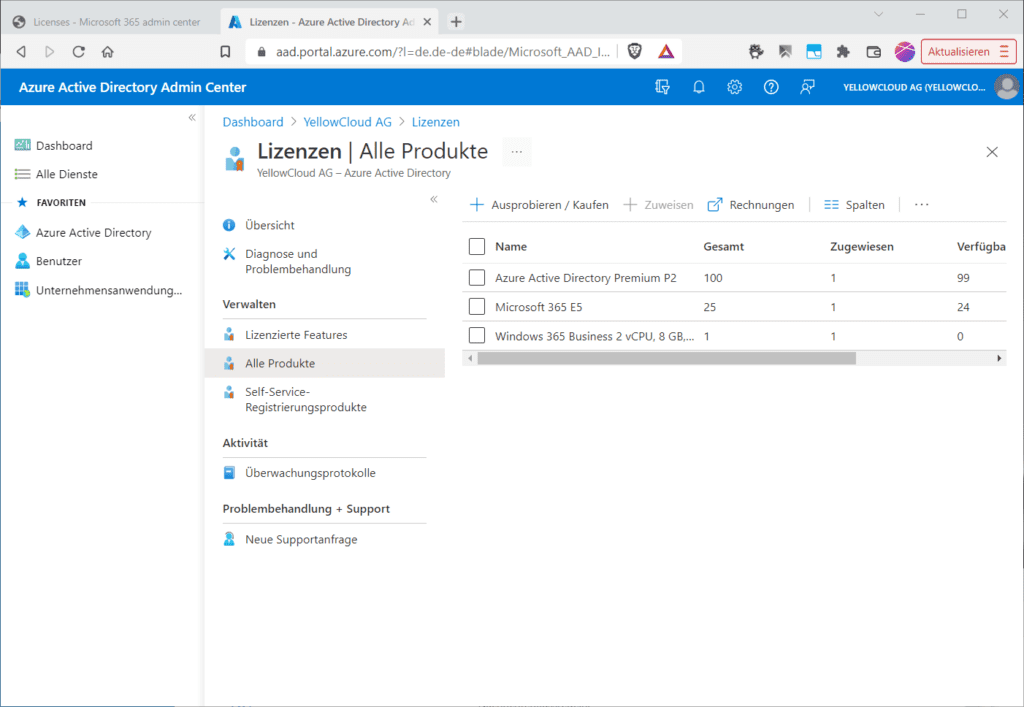Image resolution: width=1024 pixels, height=707 pixels.
Task: Open the Brave wallet icon
Action: coord(873,52)
